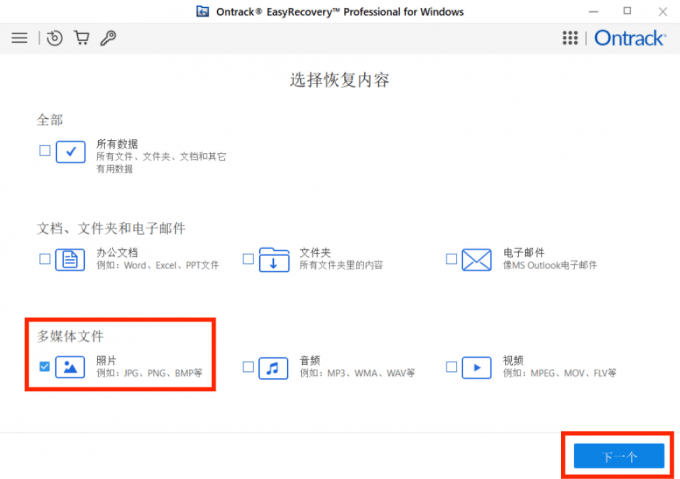Viewport: 680px width, 479px height.
Task: Click the 电子邮件 envelope icon
Action: point(477,259)
